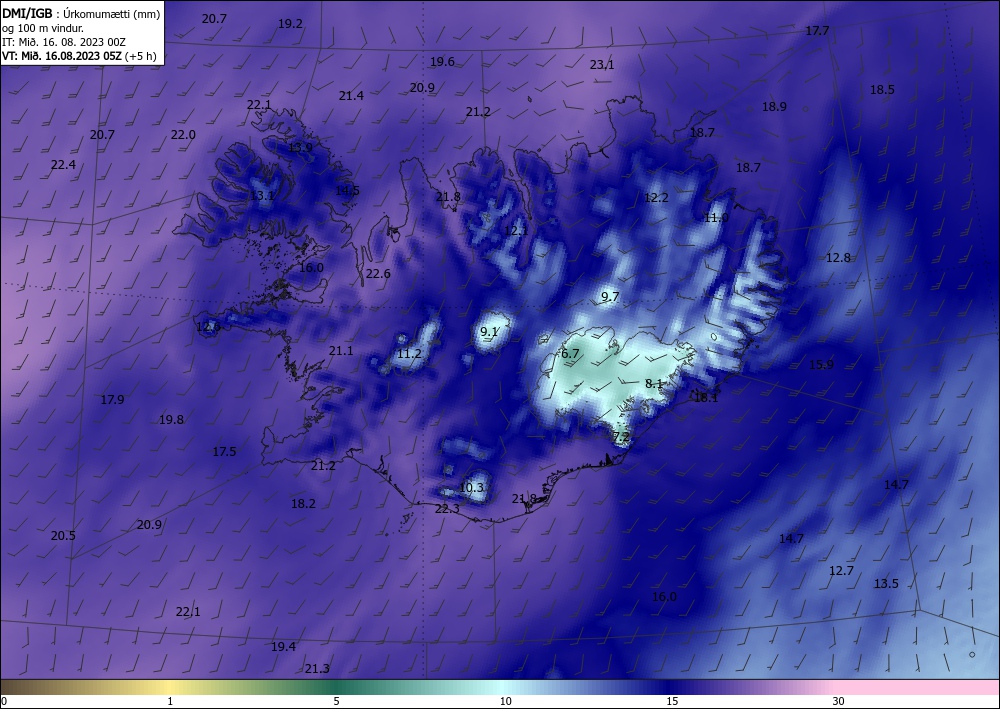Click the map value 7.2
The width and height of the screenshot is (1000, 709).
click(x=621, y=437)
